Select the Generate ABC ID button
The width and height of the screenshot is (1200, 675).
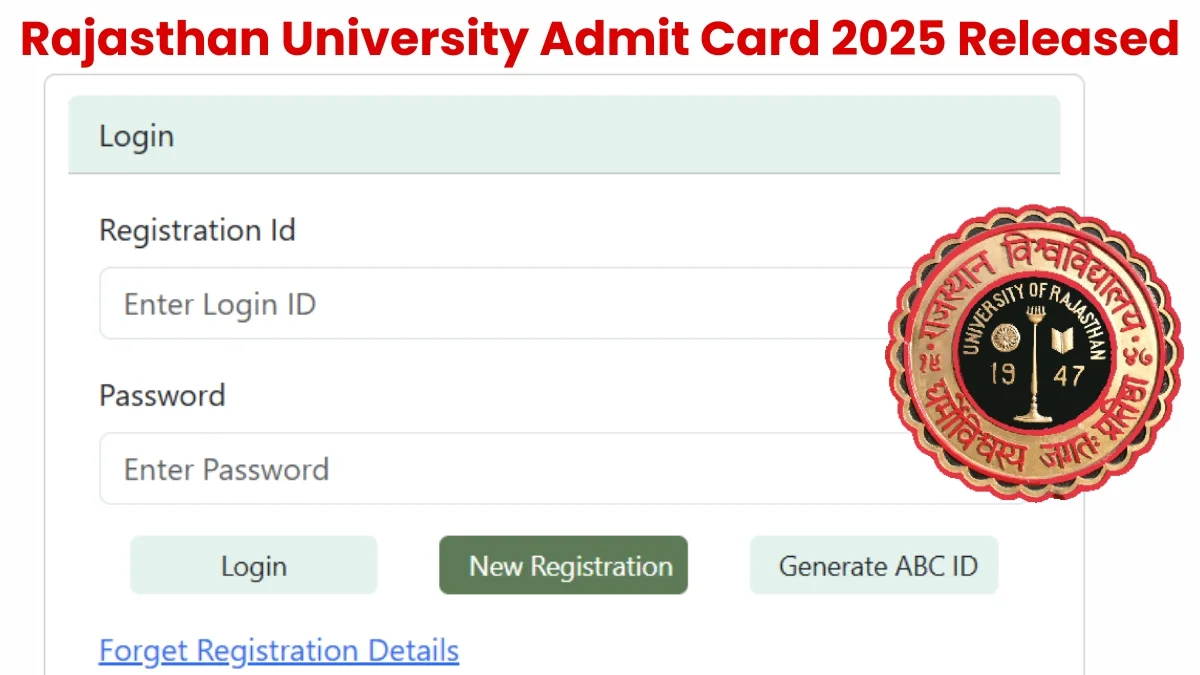[x=873, y=565]
